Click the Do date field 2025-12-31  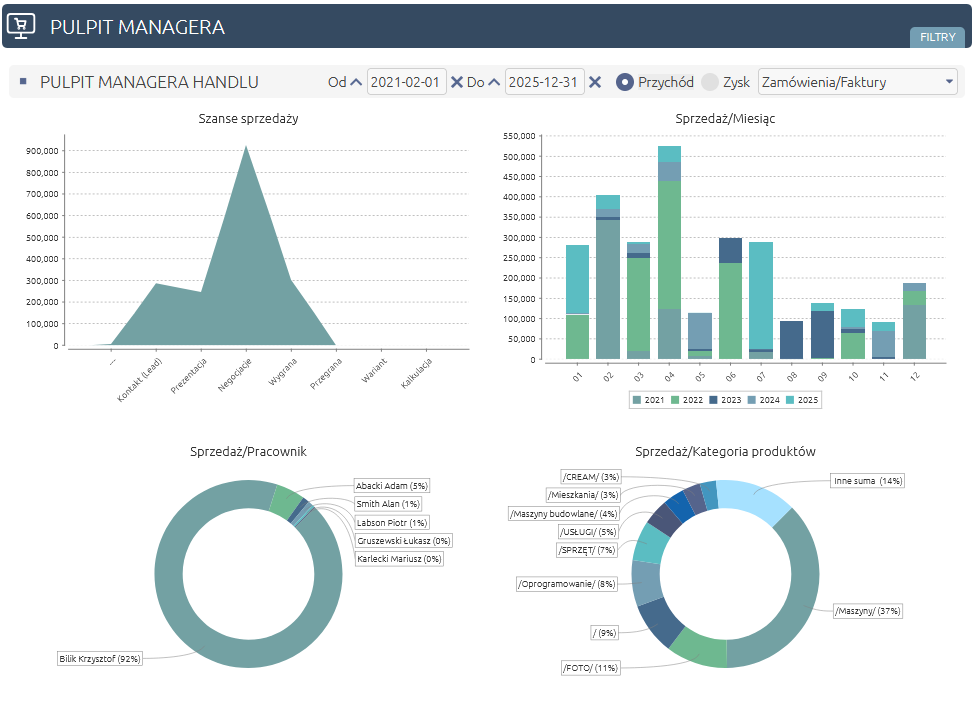(x=544, y=82)
